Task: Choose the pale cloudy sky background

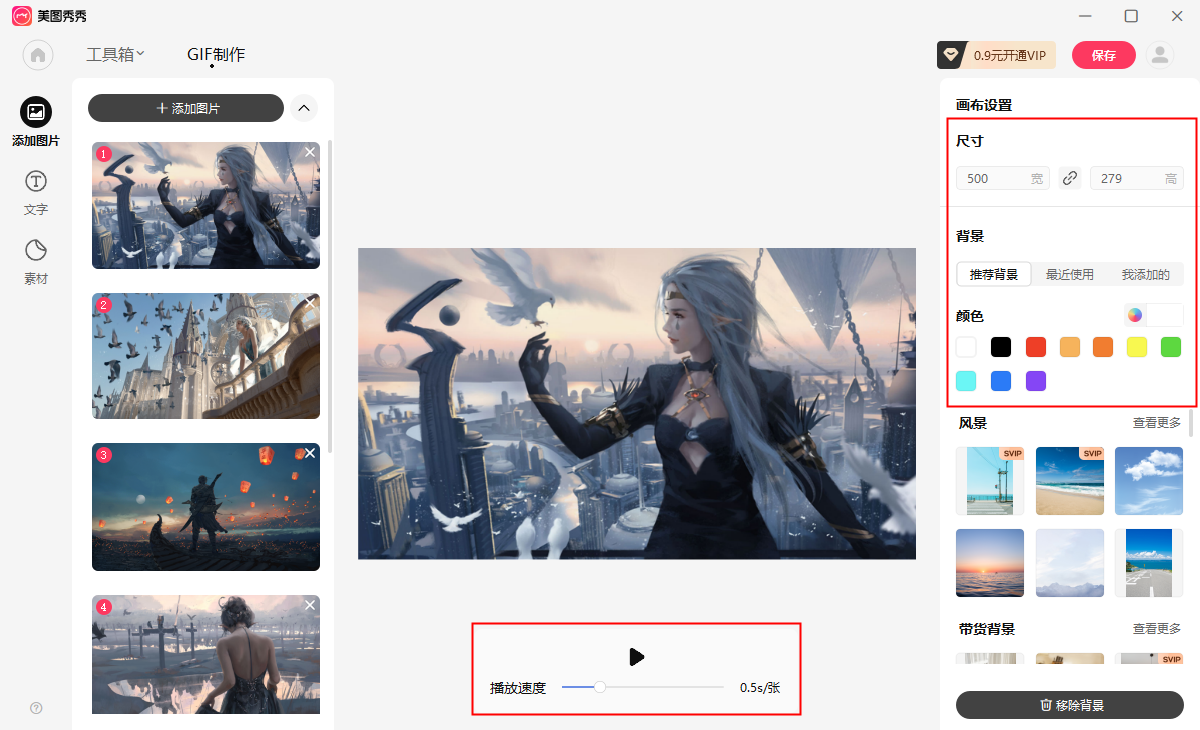Action: (x=1070, y=563)
